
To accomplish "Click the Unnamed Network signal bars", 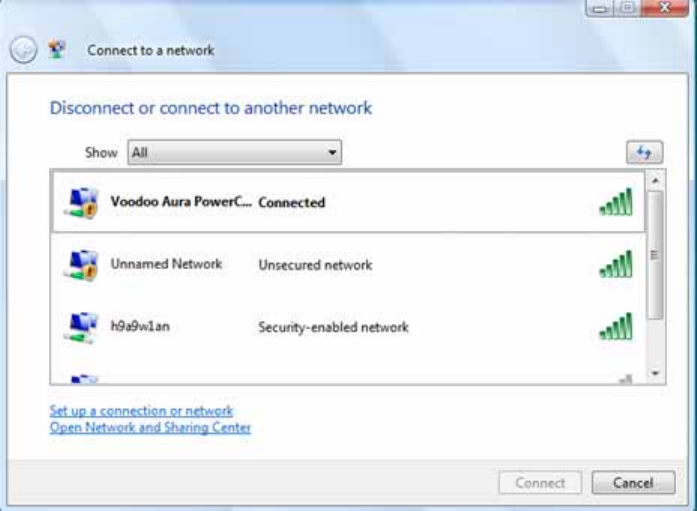I will point(616,266).
